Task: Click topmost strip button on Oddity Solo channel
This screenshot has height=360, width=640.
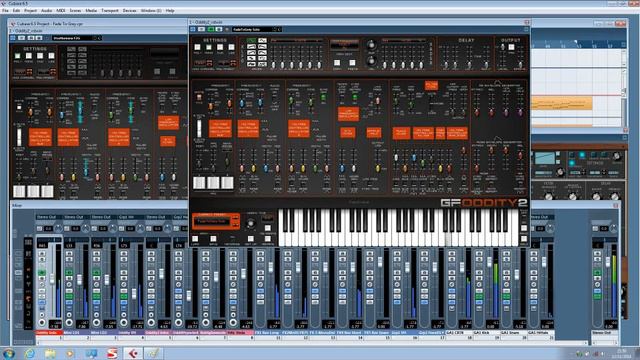Action: click(x=42, y=254)
